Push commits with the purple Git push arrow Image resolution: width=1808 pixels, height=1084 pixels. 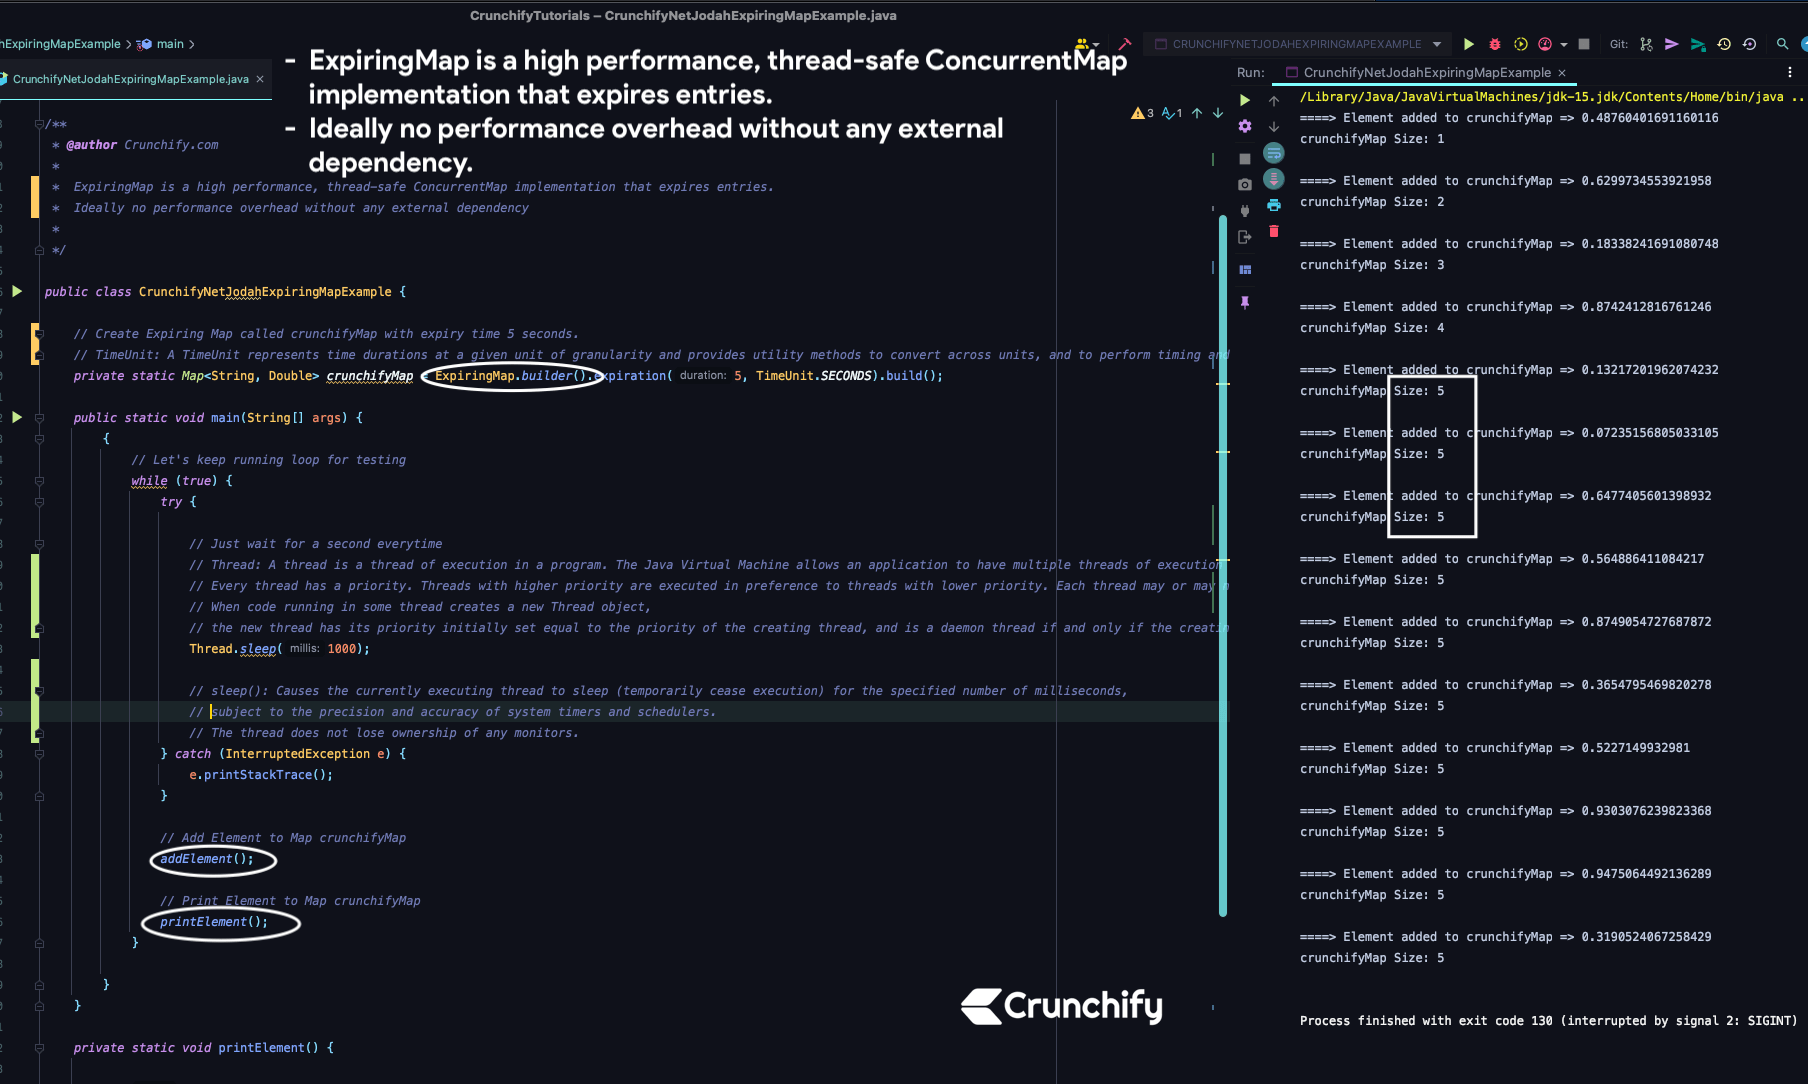pos(1671,44)
